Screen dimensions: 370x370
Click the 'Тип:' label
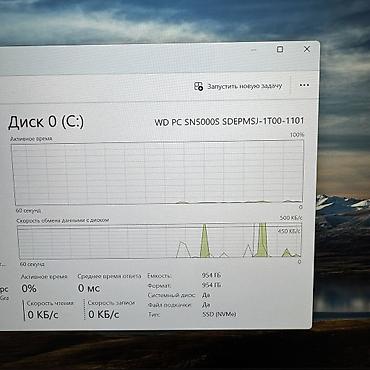click(x=154, y=314)
